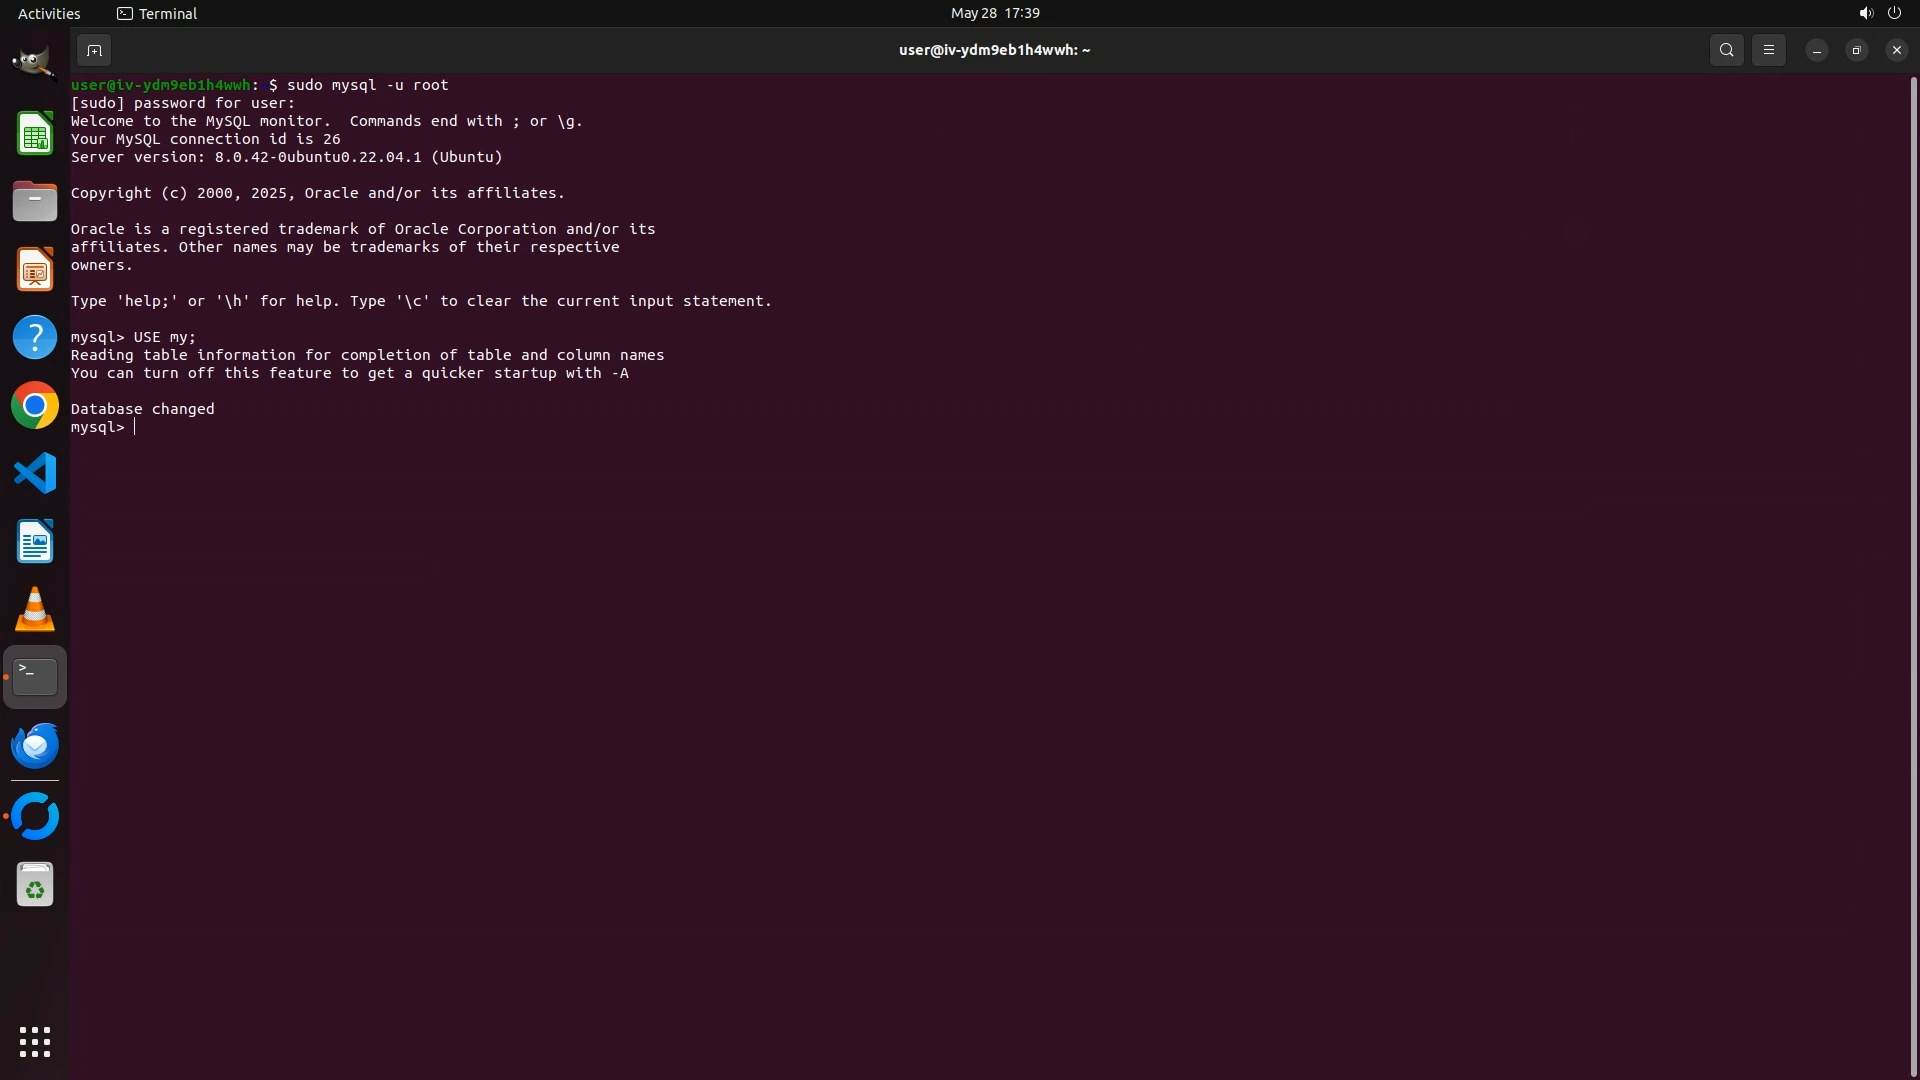Launch Google Chrome from dock

pyautogui.click(x=35, y=406)
